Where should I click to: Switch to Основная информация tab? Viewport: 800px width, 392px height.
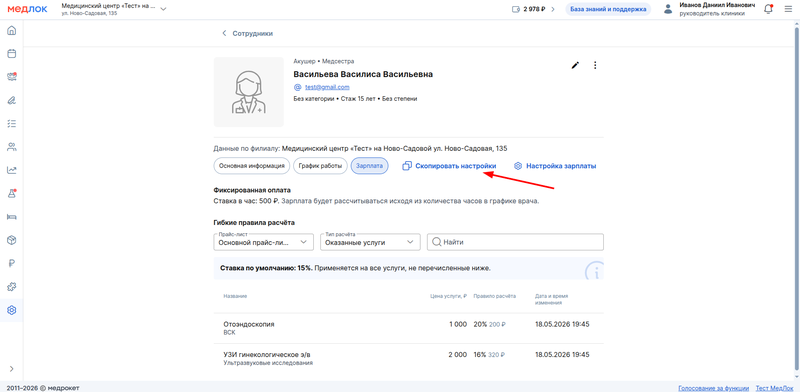[x=252, y=166]
